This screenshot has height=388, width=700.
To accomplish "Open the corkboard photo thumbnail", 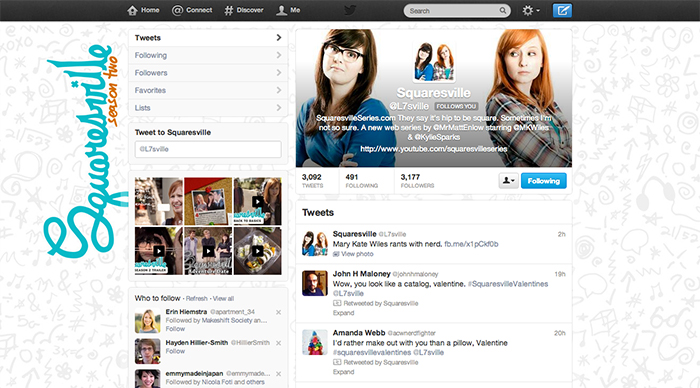I will [208, 201].
